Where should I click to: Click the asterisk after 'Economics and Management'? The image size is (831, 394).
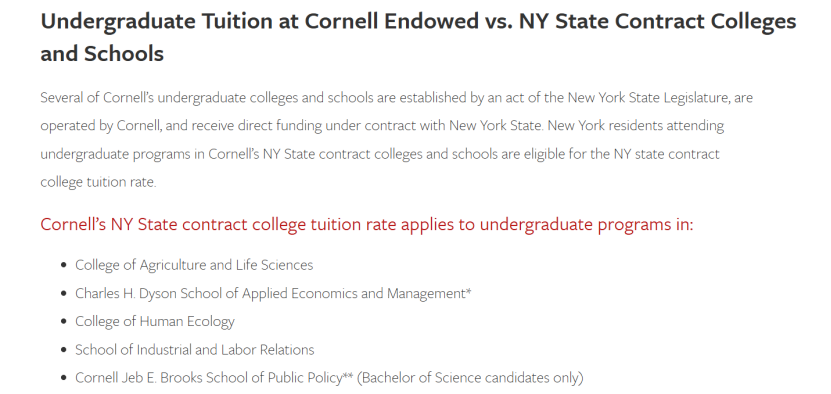(468, 291)
